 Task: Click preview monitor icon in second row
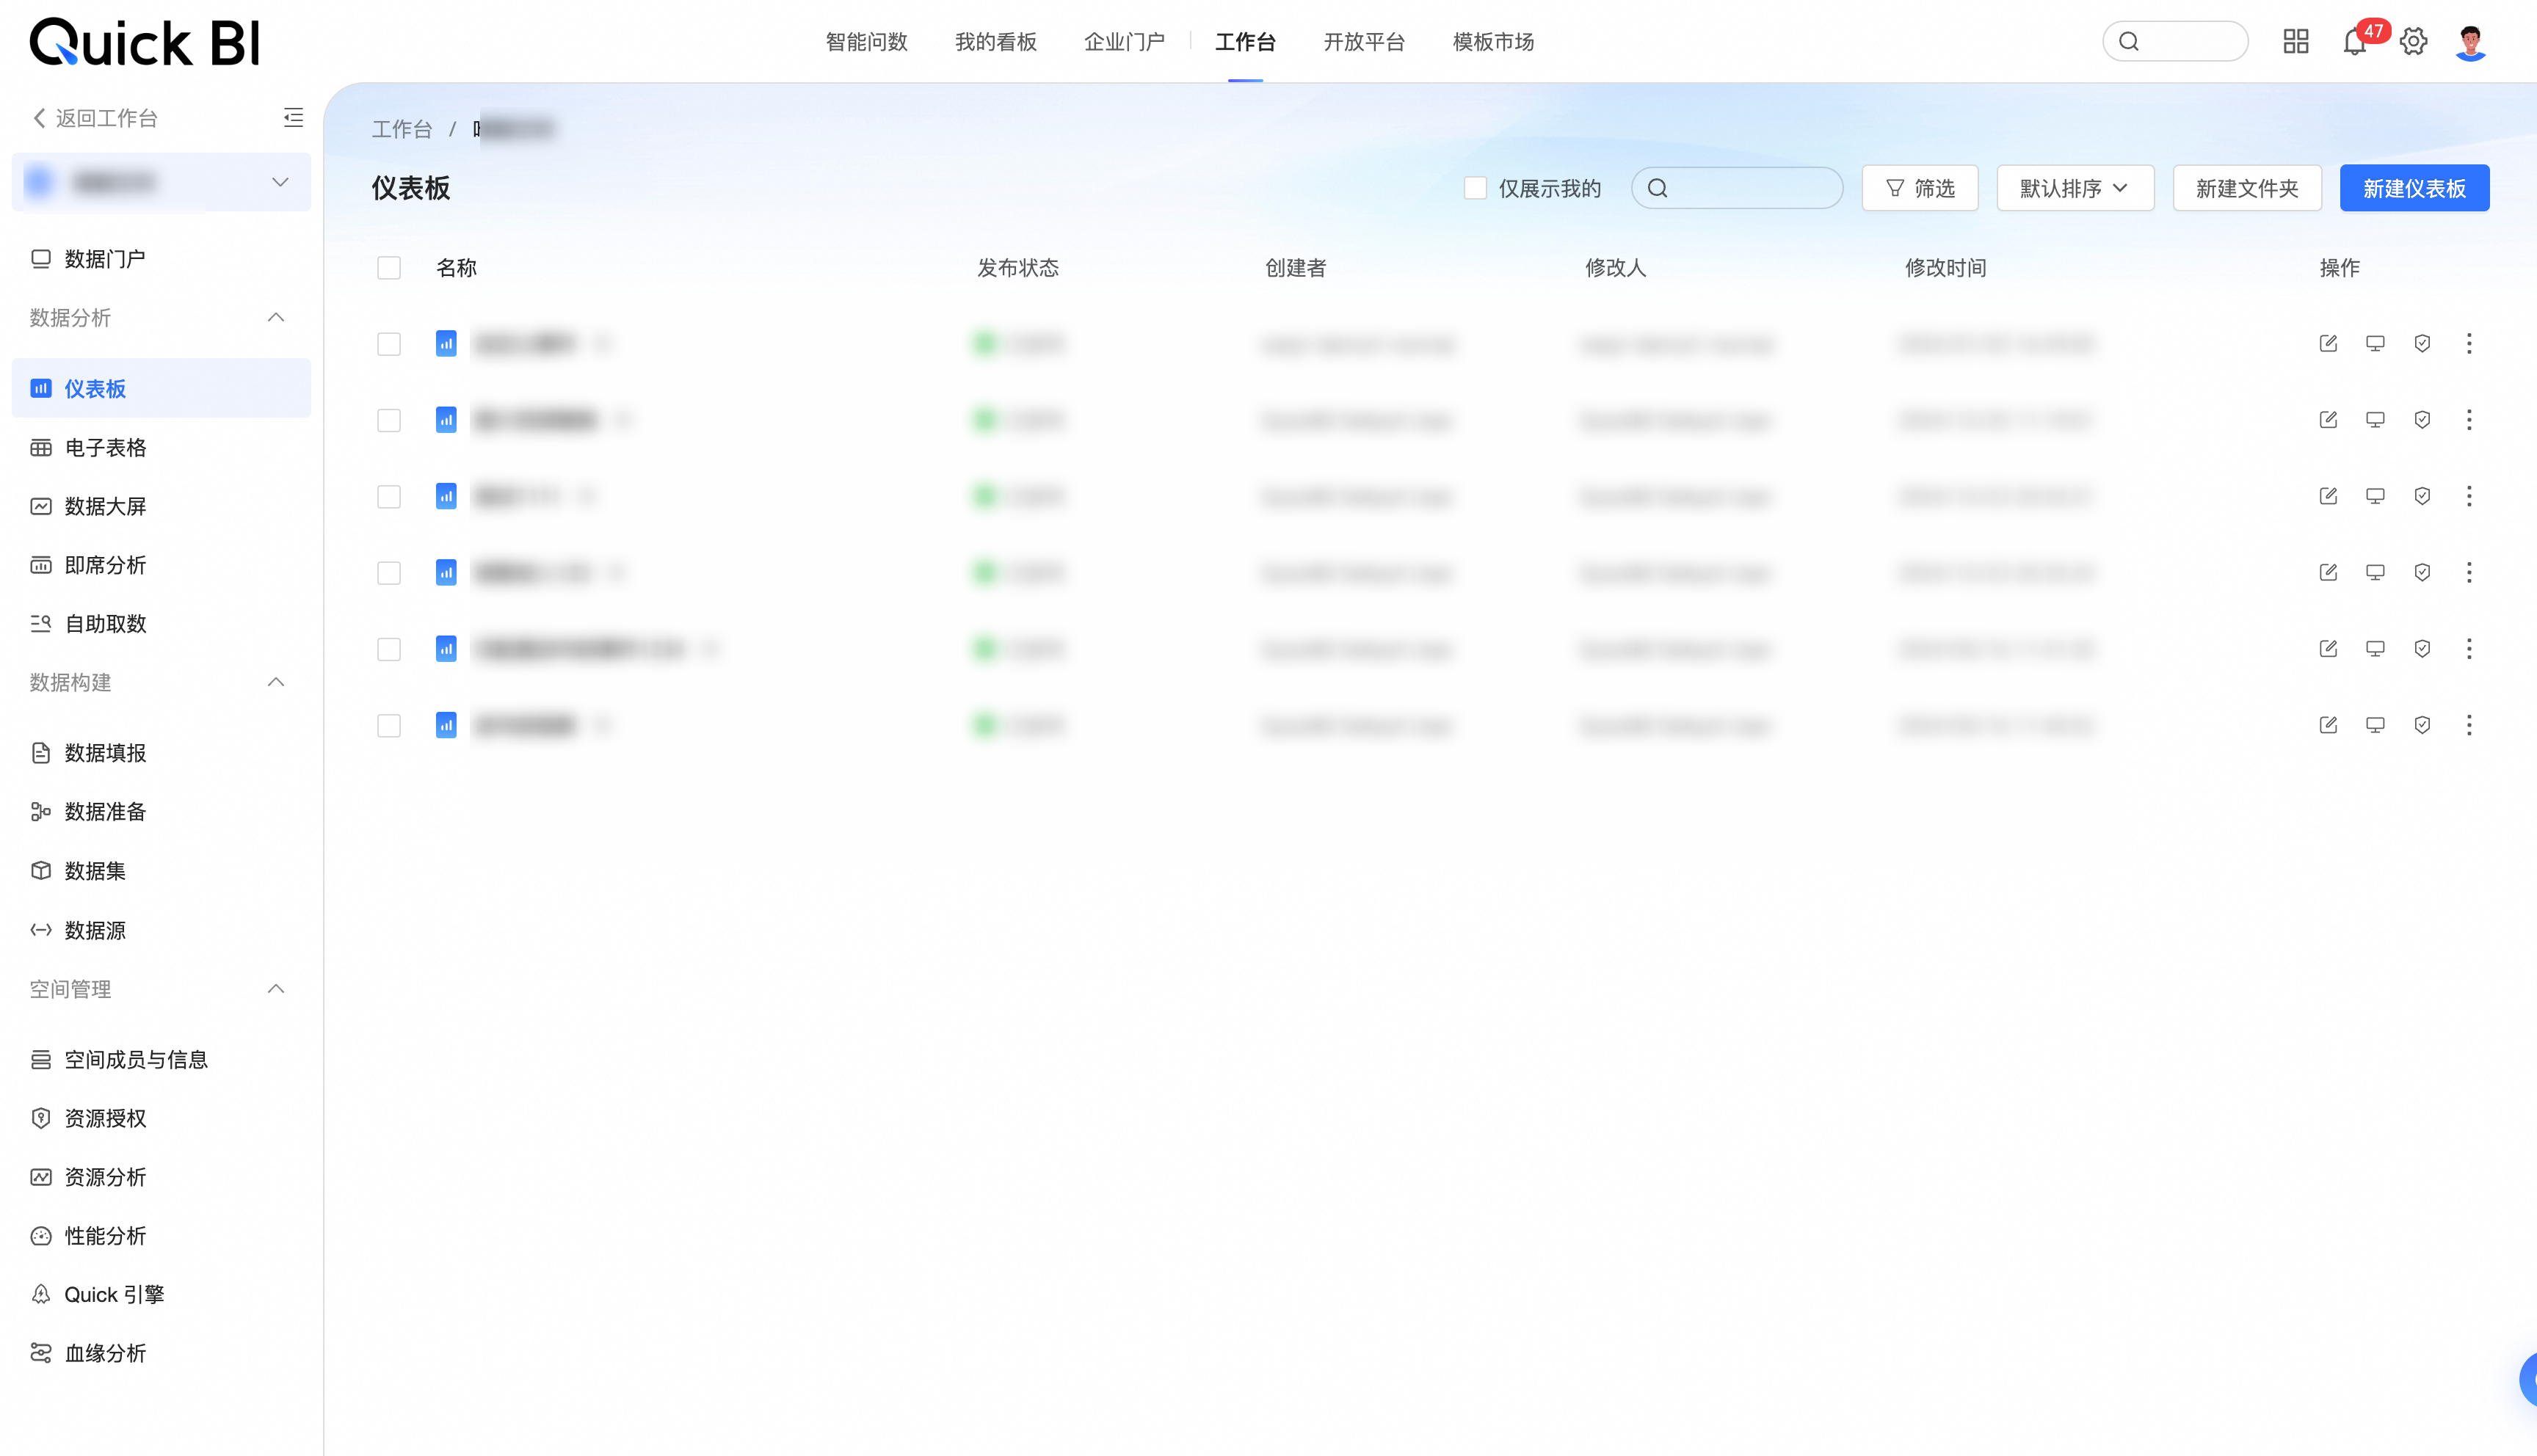tap(2375, 420)
